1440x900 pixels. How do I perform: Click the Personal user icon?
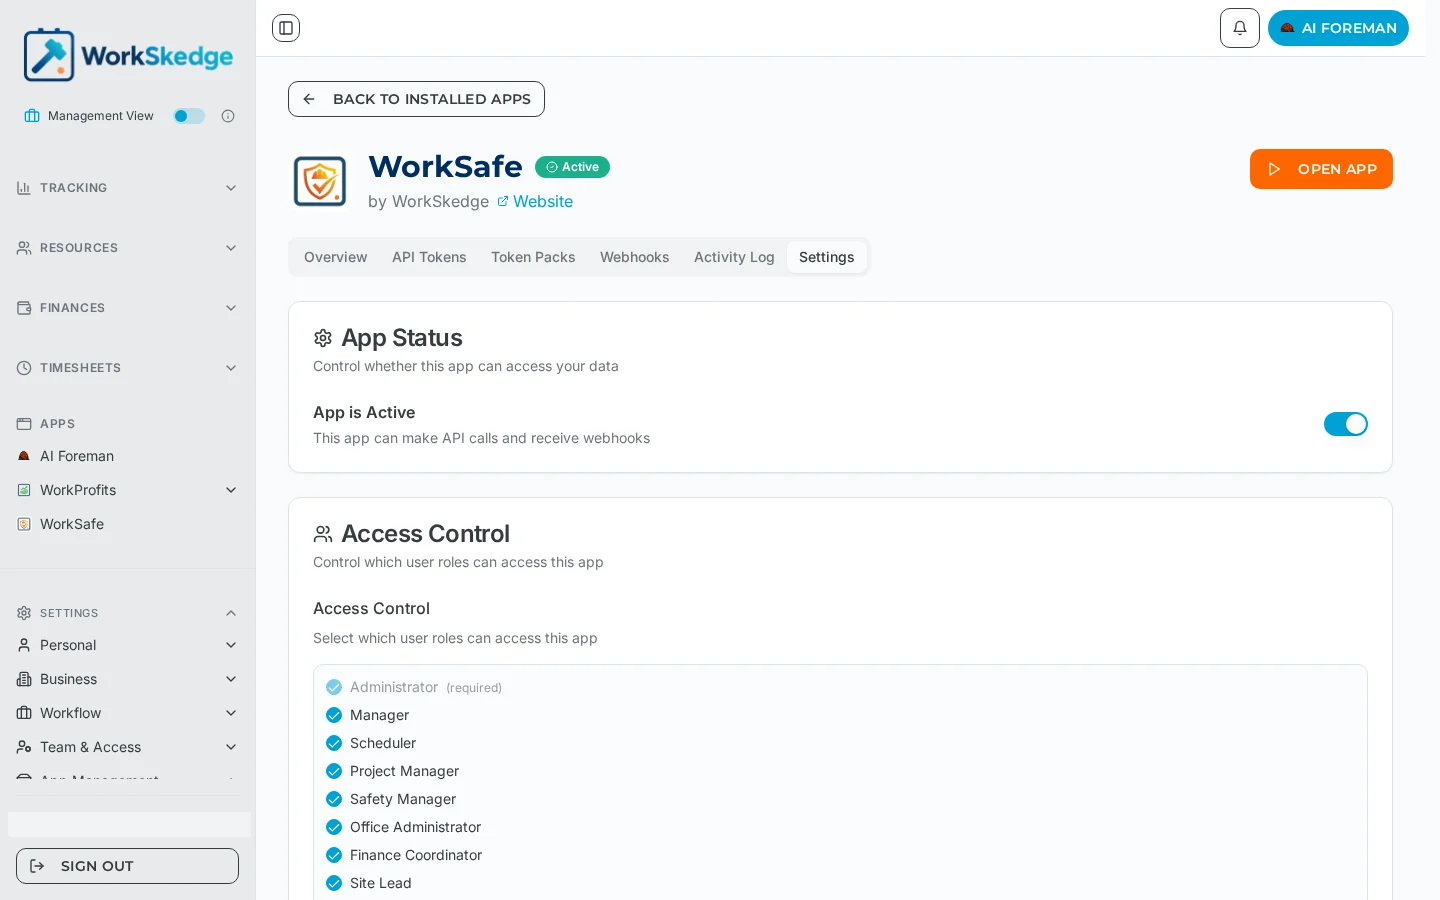(24, 645)
